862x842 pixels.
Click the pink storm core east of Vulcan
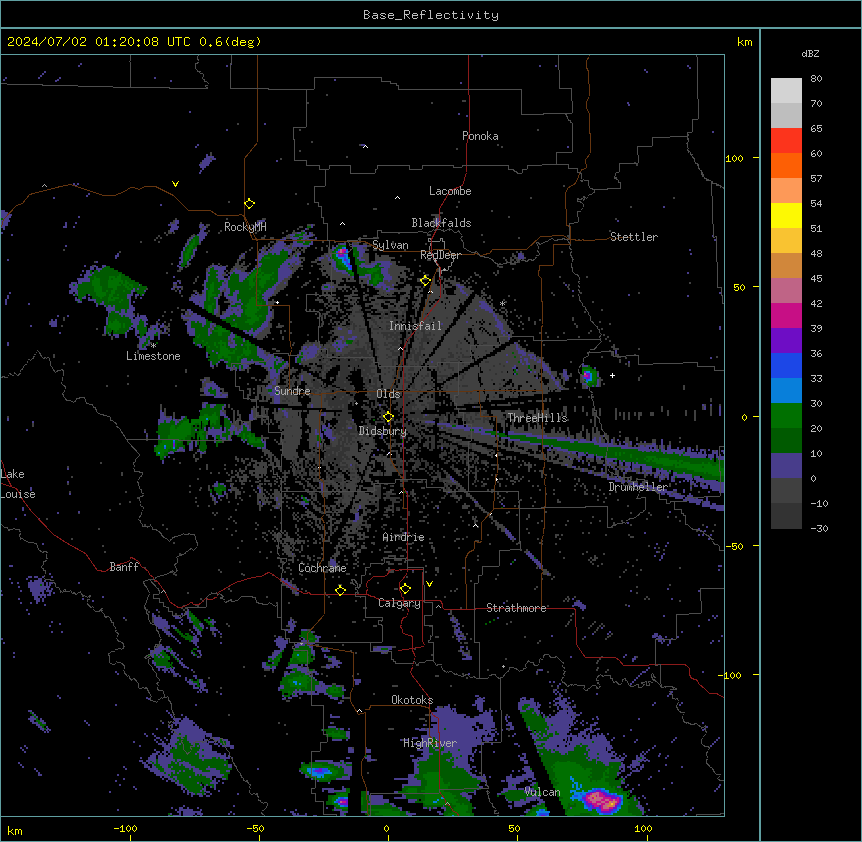(602, 800)
